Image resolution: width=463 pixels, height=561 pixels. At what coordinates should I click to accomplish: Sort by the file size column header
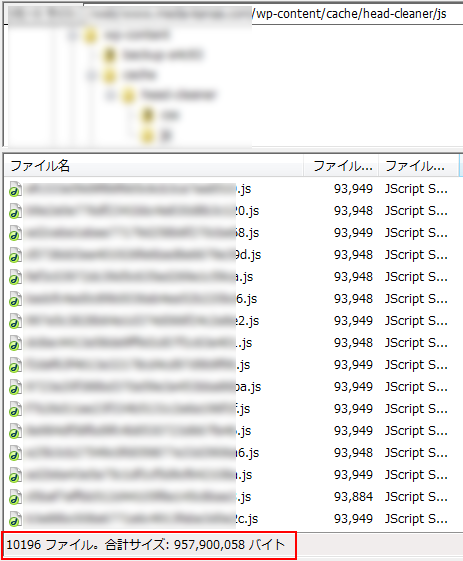point(341,166)
